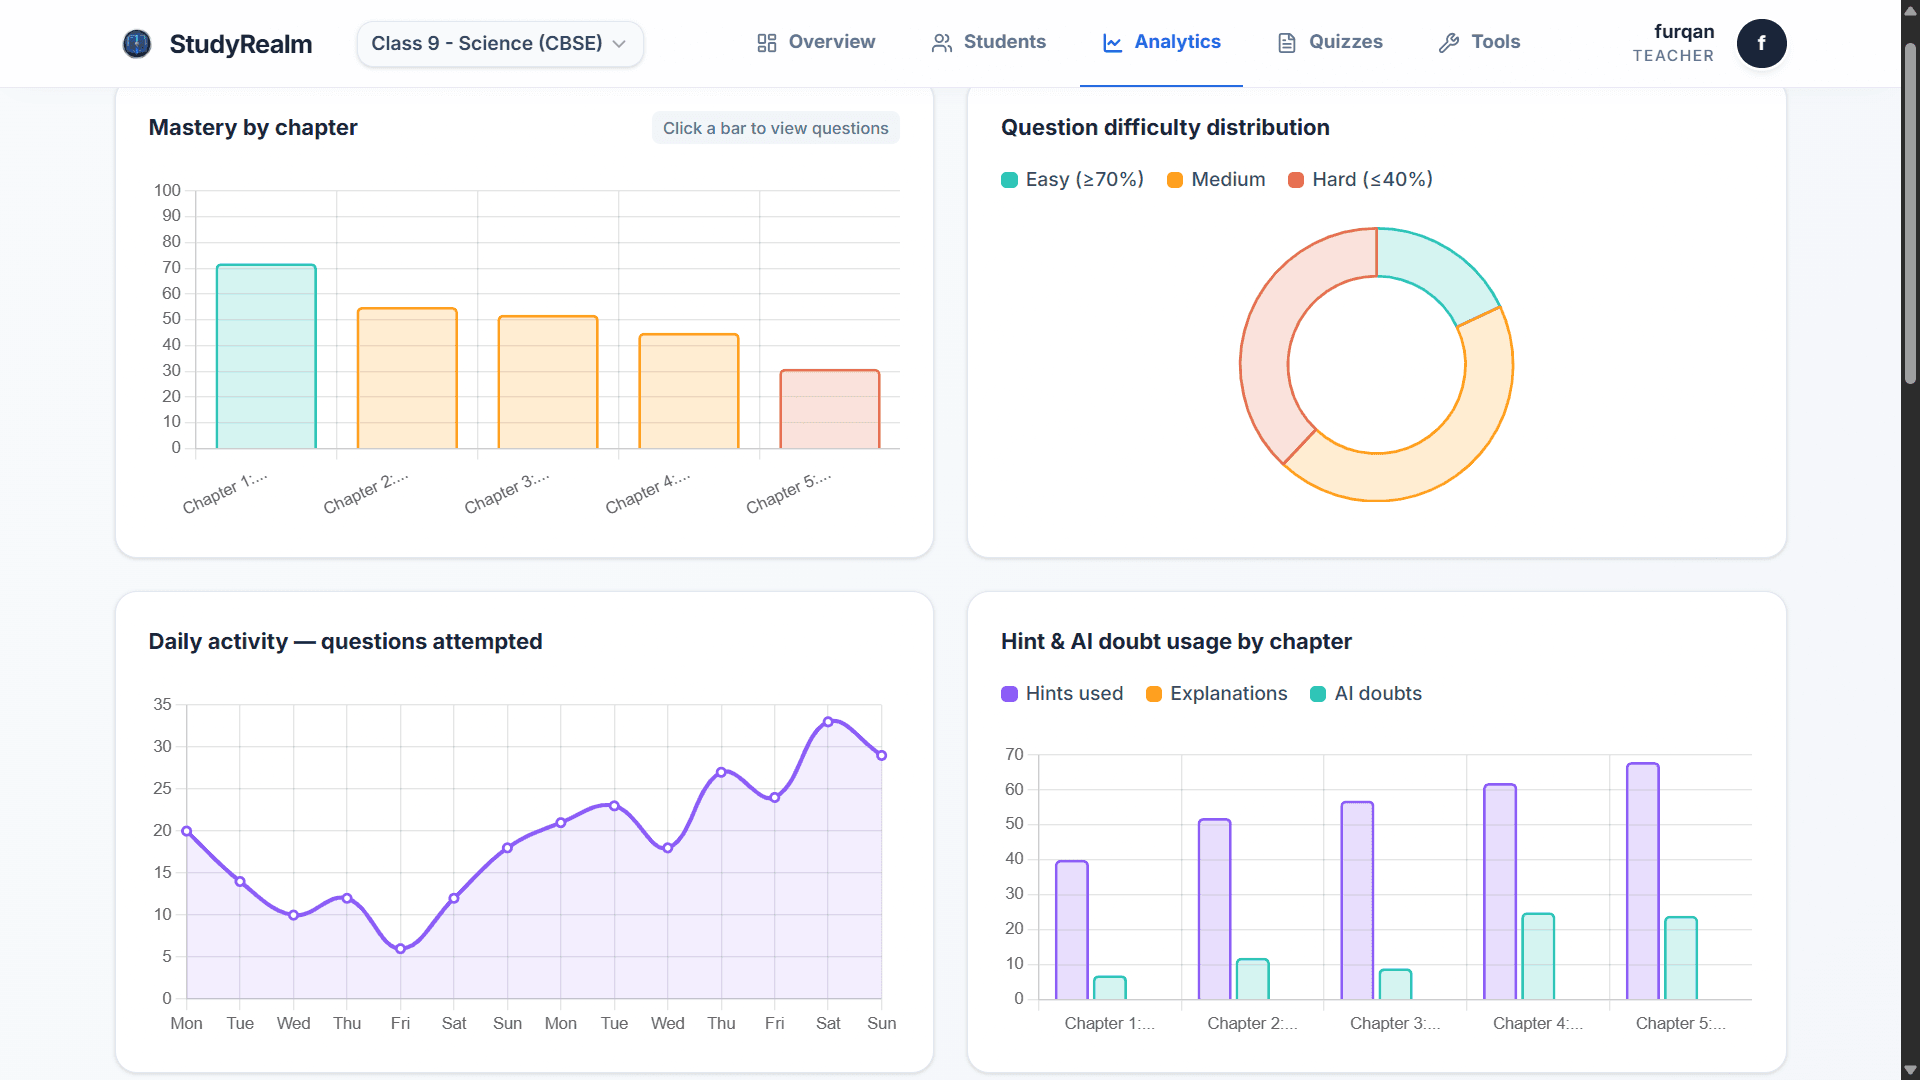Click the Chapter 1 mastery bar
This screenshot has width=1920, height=1080.
coord(266,356)
